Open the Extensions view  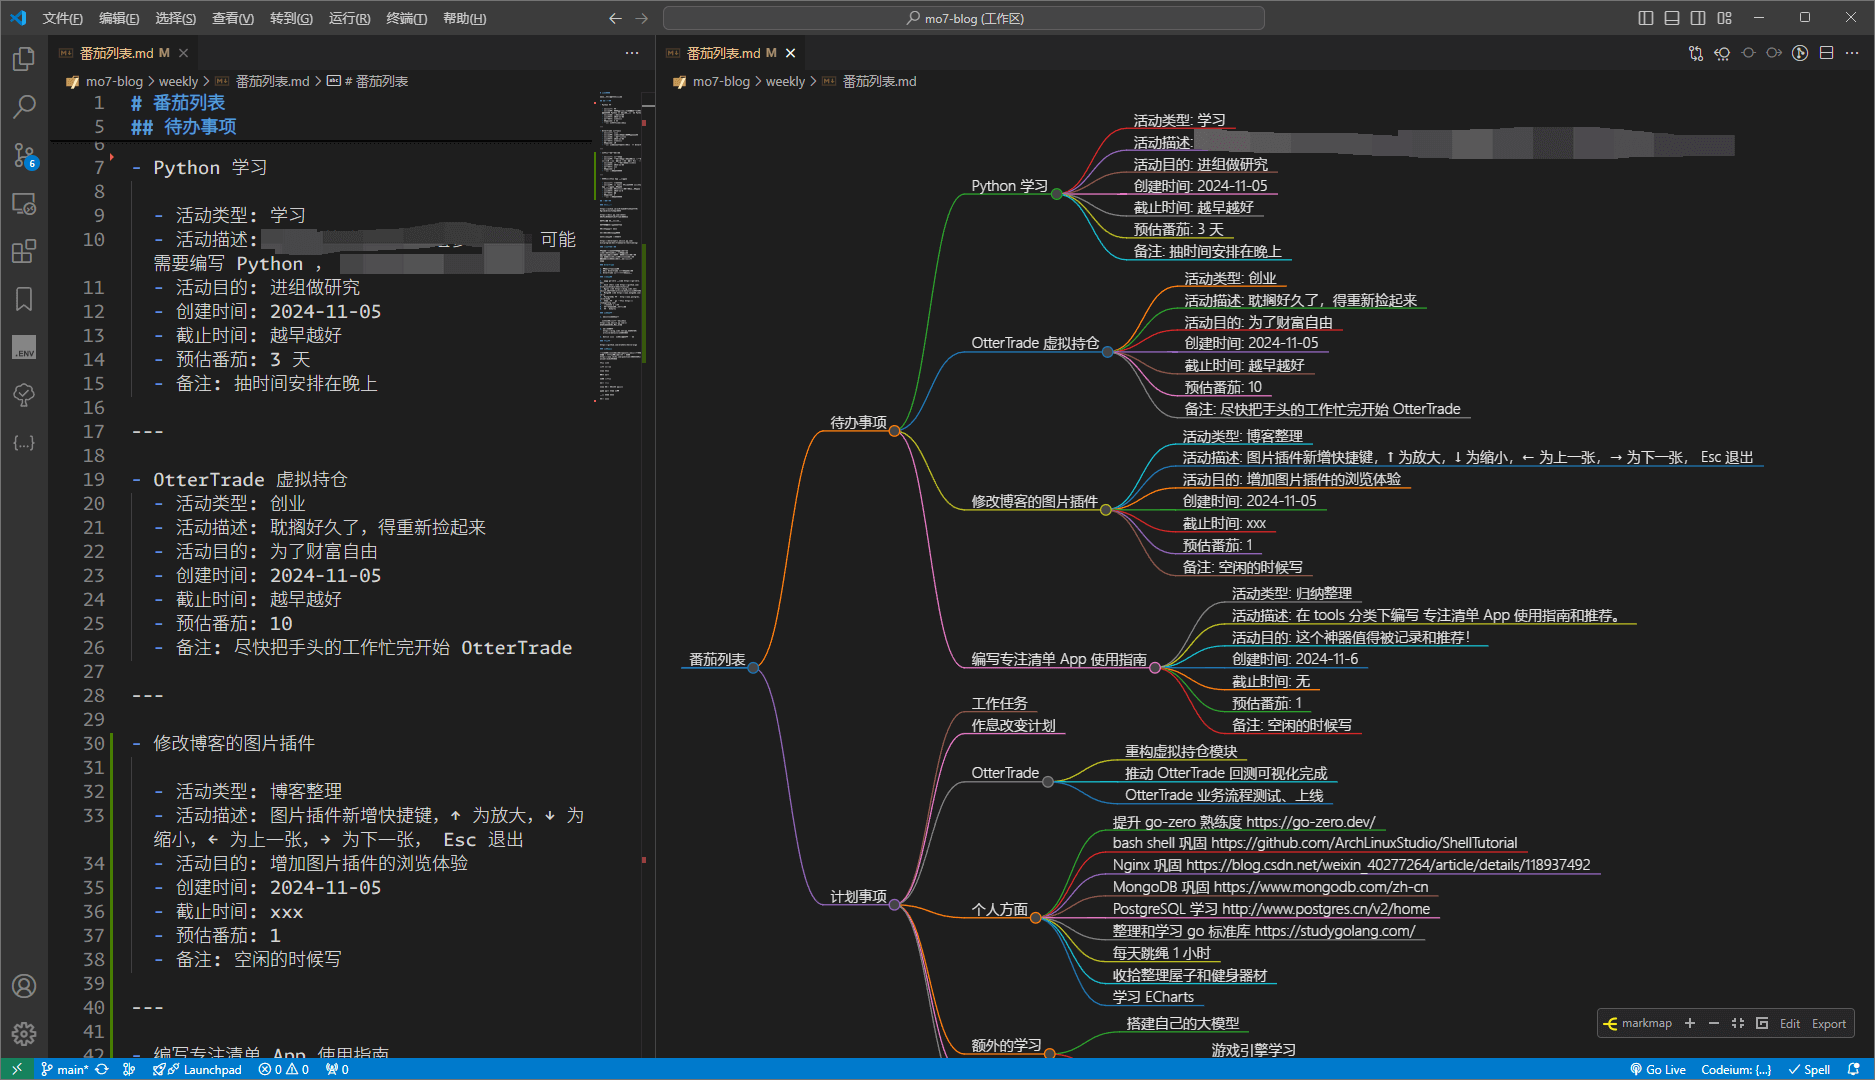pyautogui.click(x=24, y=251)
